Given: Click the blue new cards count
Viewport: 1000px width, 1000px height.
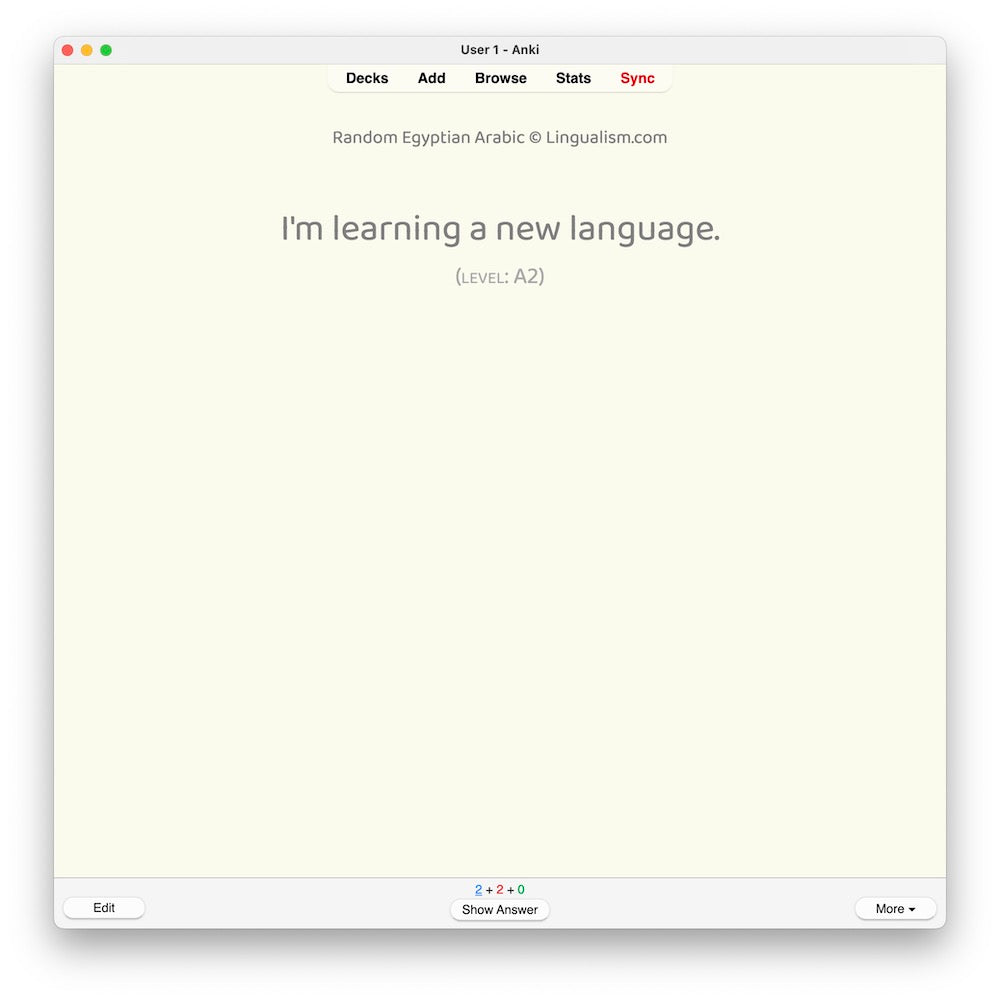Looking at the screenshot, I should coord(479,890).
